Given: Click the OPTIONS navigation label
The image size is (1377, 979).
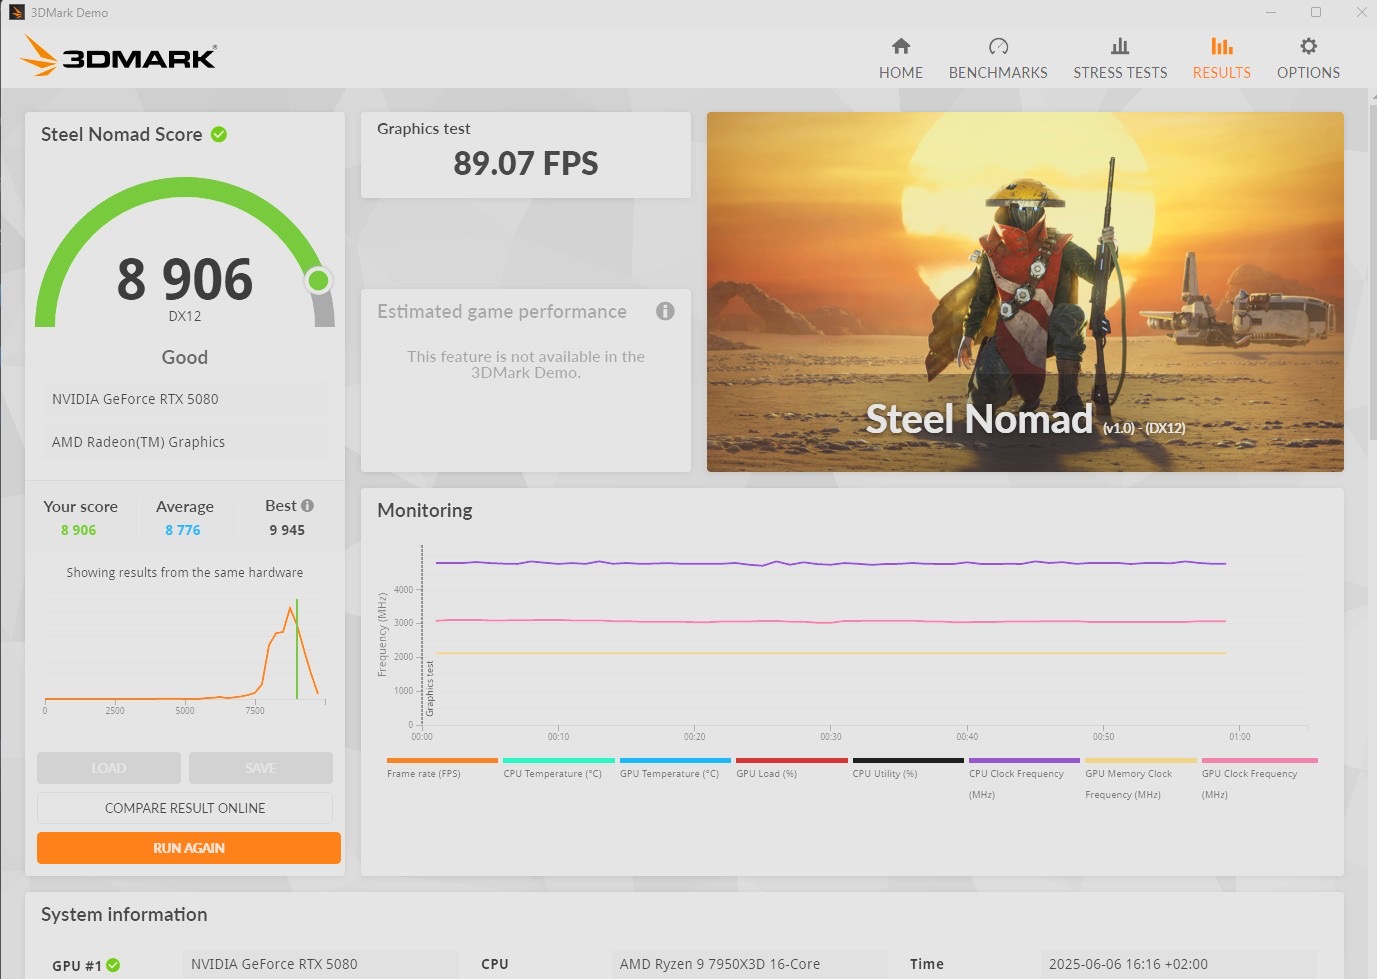Looking at the screenshot, I should point(1308,73).
